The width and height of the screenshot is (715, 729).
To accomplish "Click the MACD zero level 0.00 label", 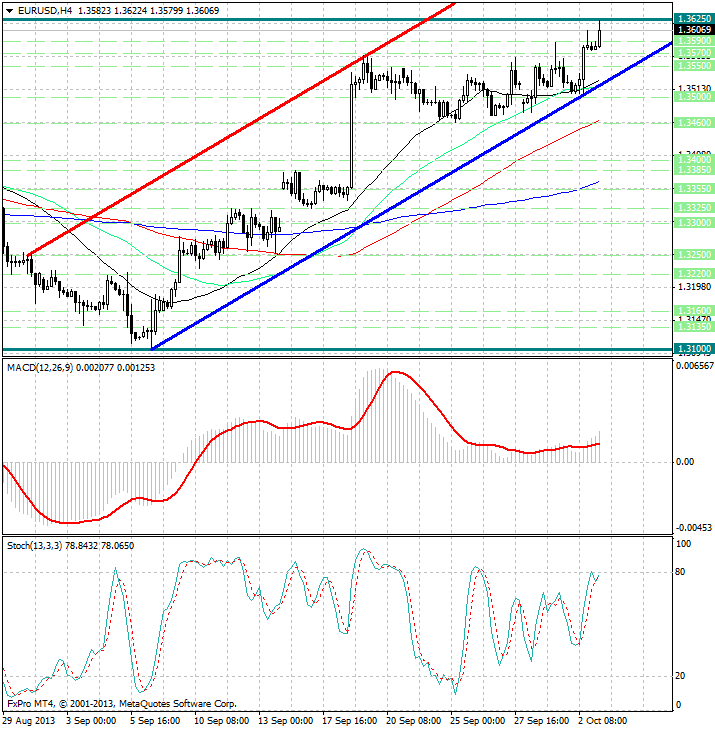I will 685,462.
